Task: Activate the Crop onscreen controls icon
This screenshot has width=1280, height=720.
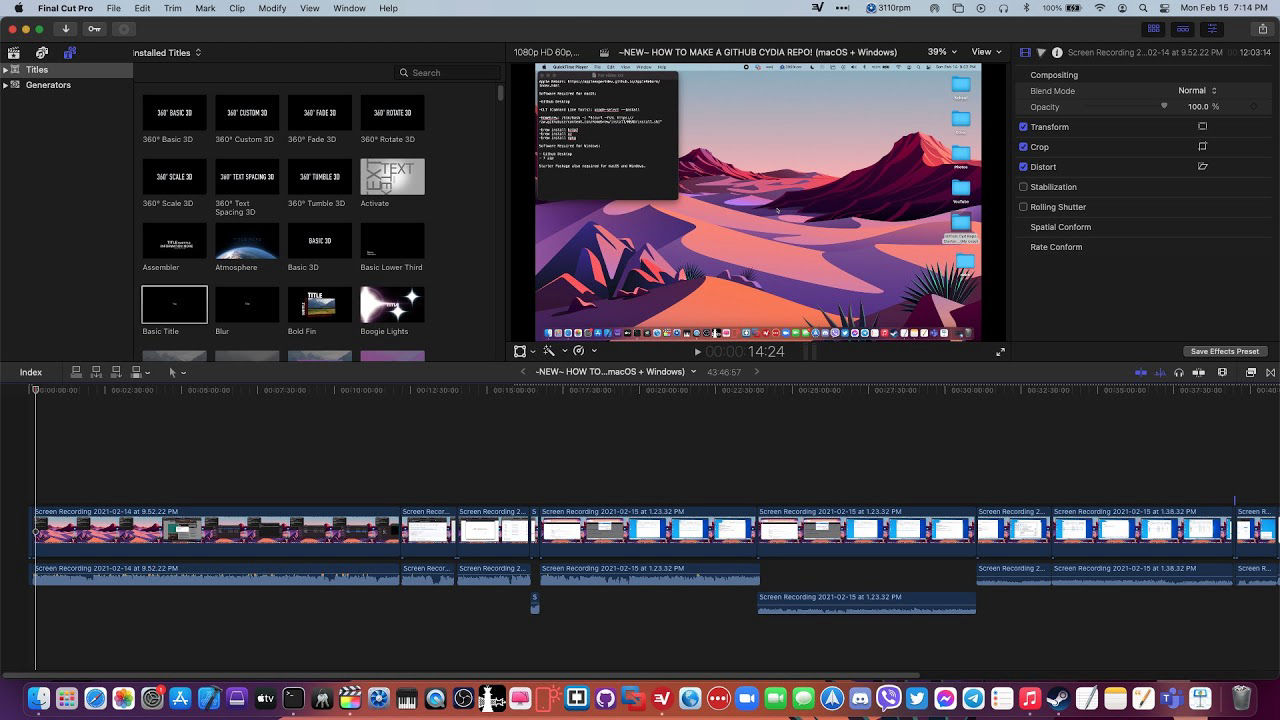Action: click(1202, 147)
